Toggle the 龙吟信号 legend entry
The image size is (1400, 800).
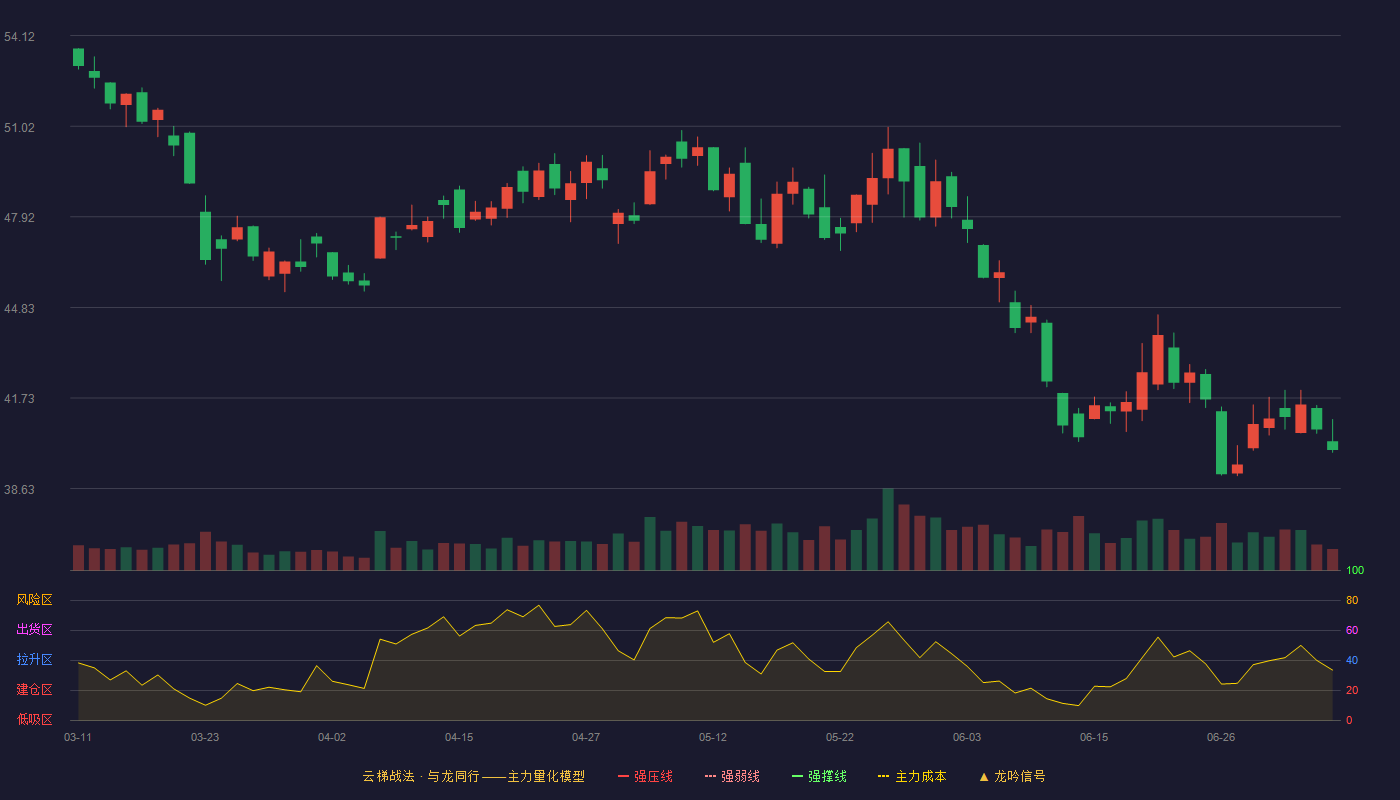point(1012,776)
